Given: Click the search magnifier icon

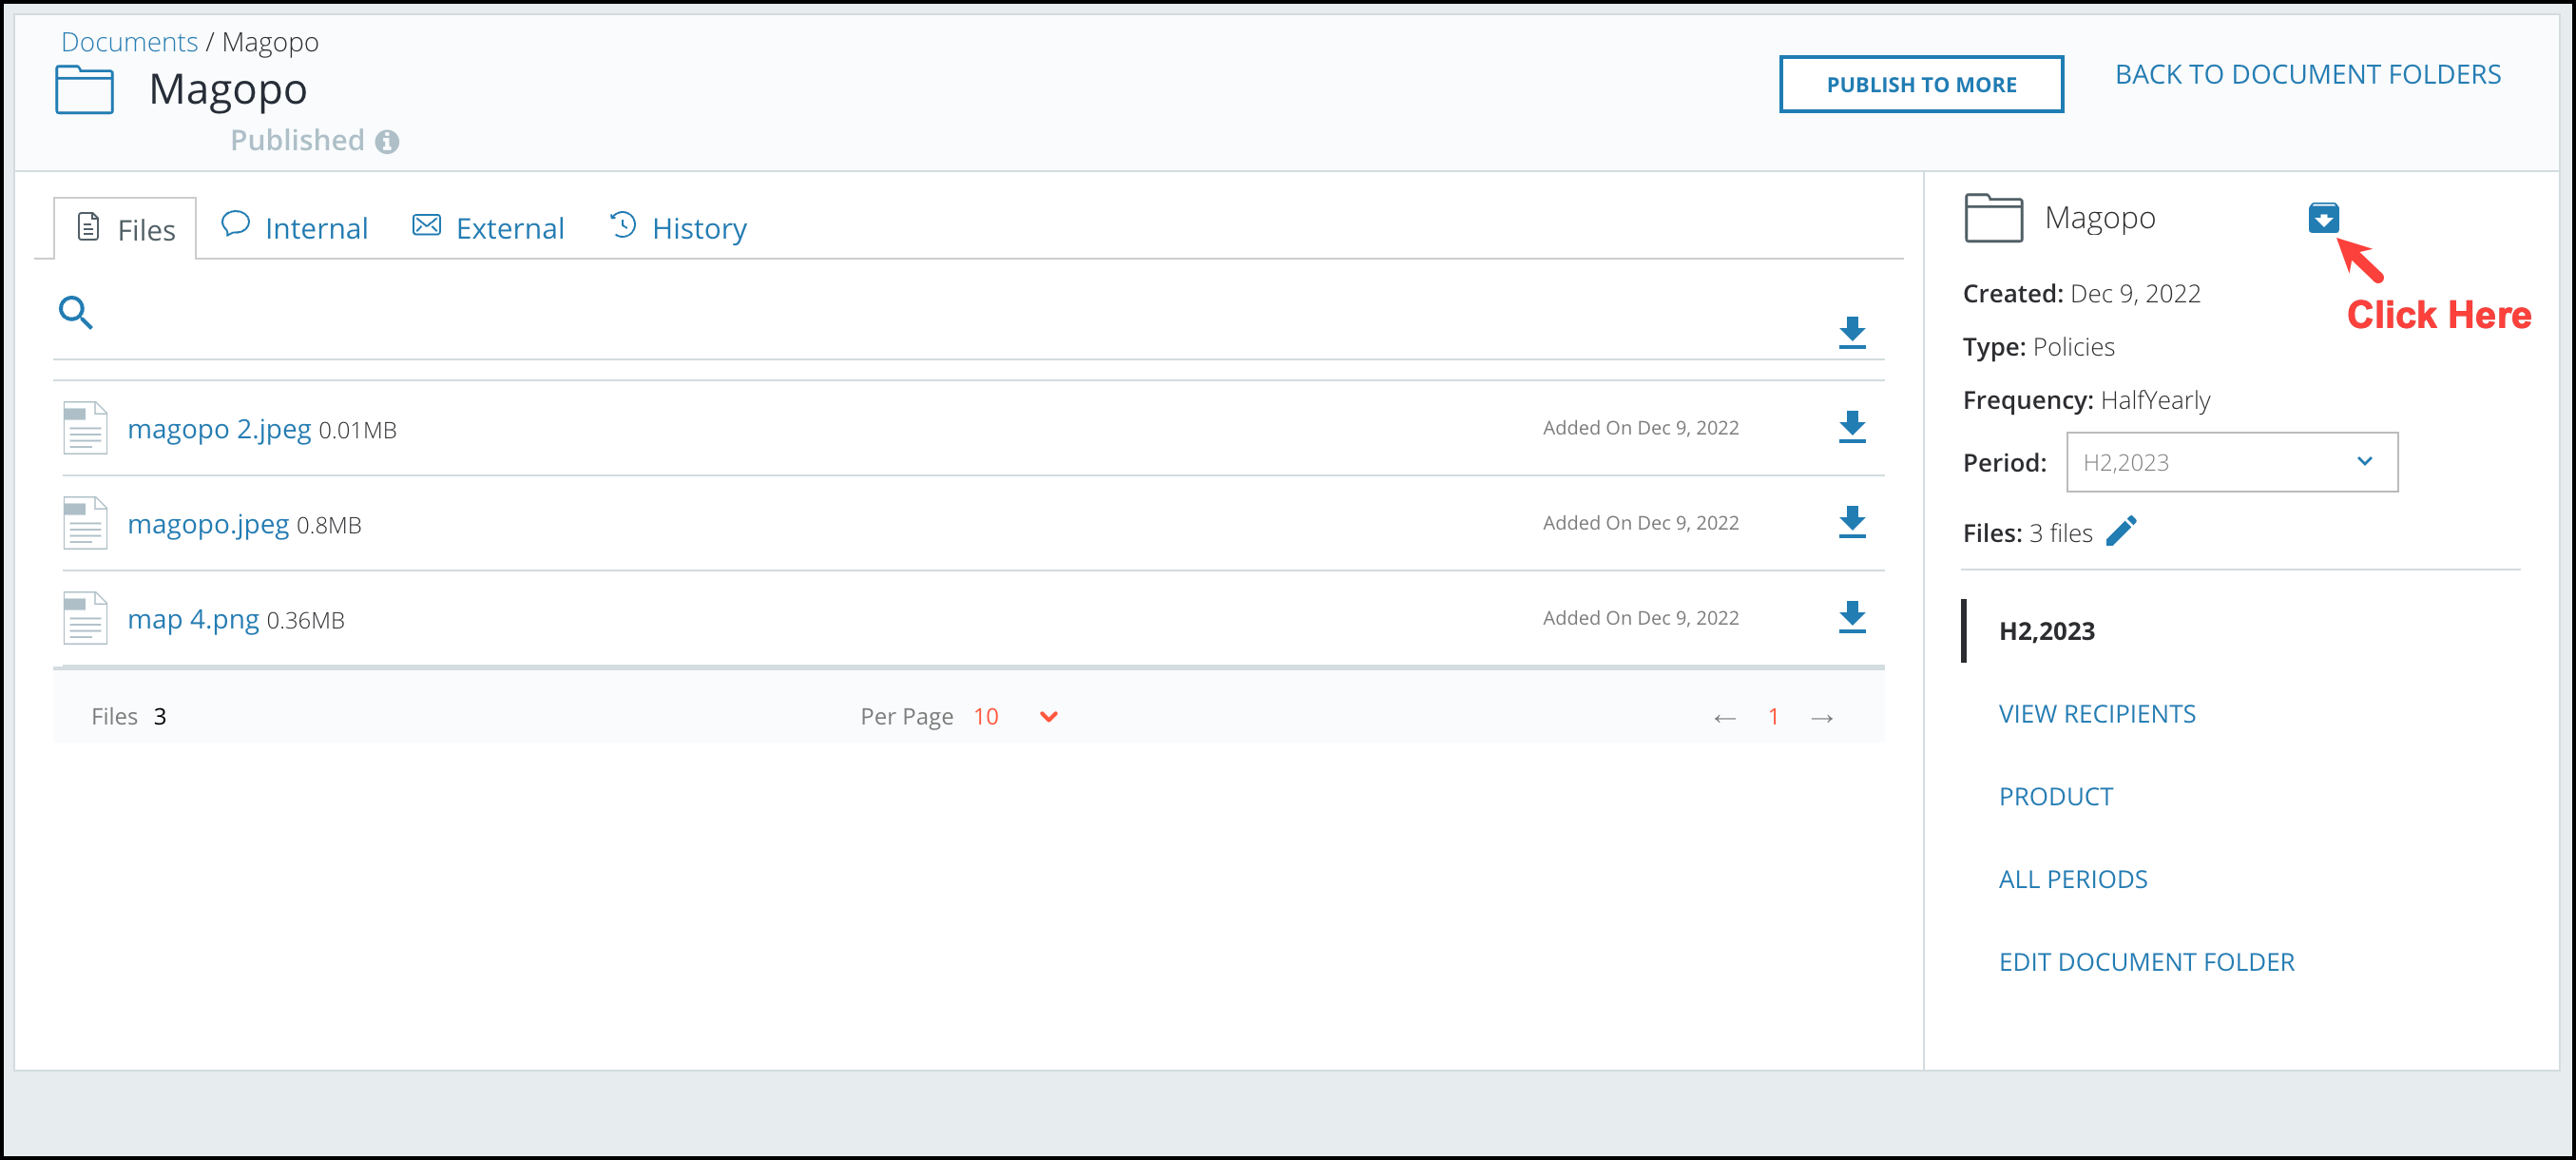Looking at the screenshot, I should pyautogui.click(x=76, y=313).
